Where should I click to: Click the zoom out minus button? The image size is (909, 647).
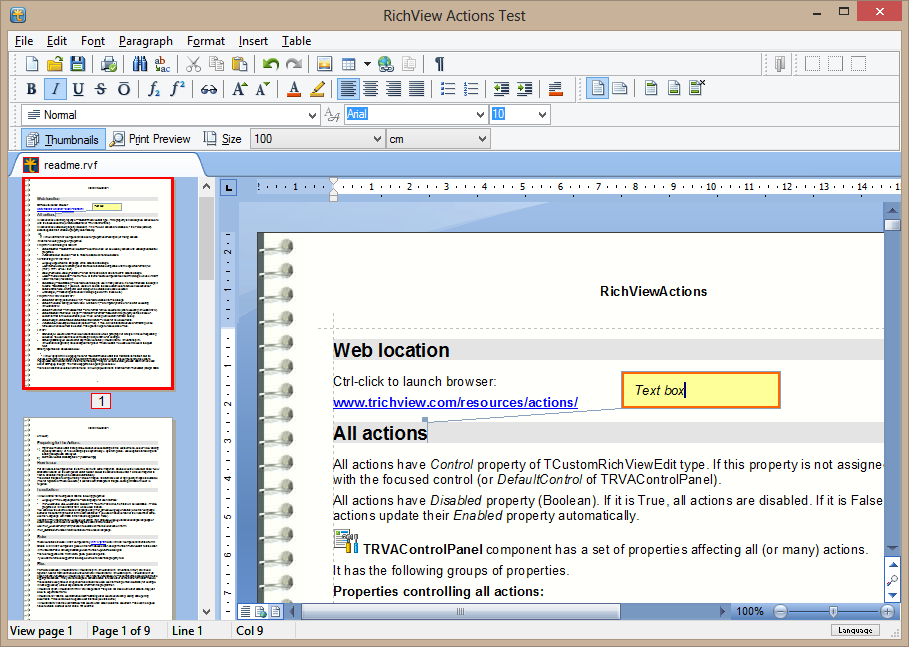click(x=781, y=611)
